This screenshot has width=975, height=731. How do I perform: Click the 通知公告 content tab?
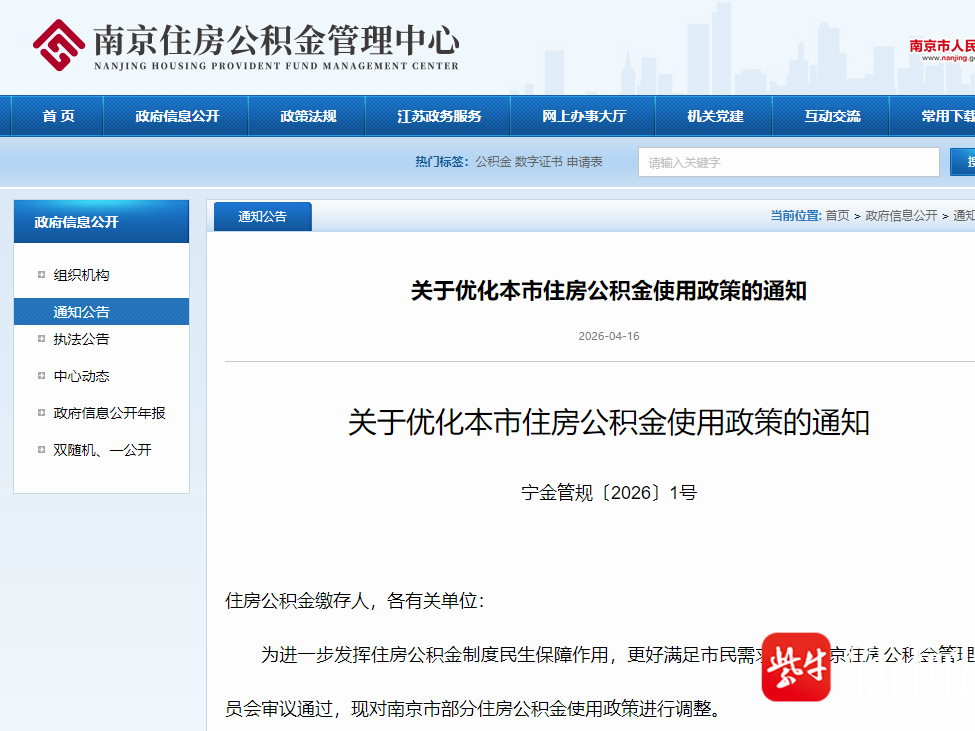pyautogui.click(x=262, y=216)
